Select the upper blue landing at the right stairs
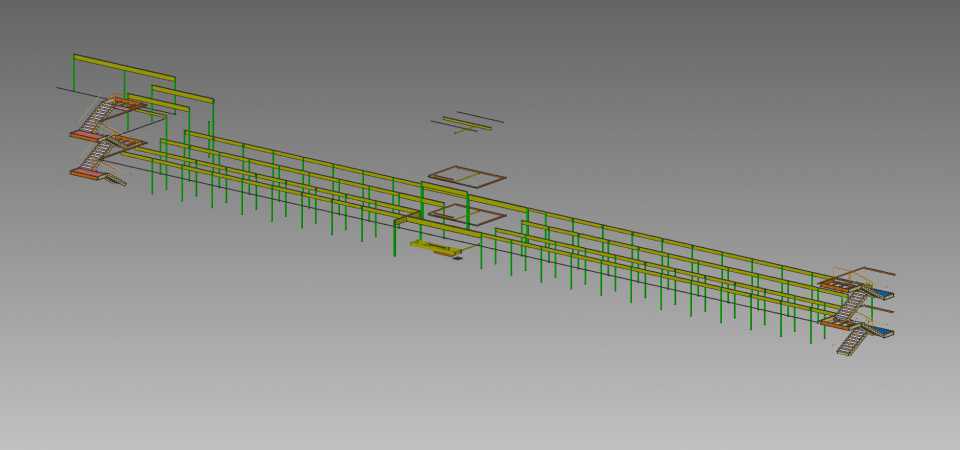 882,295
